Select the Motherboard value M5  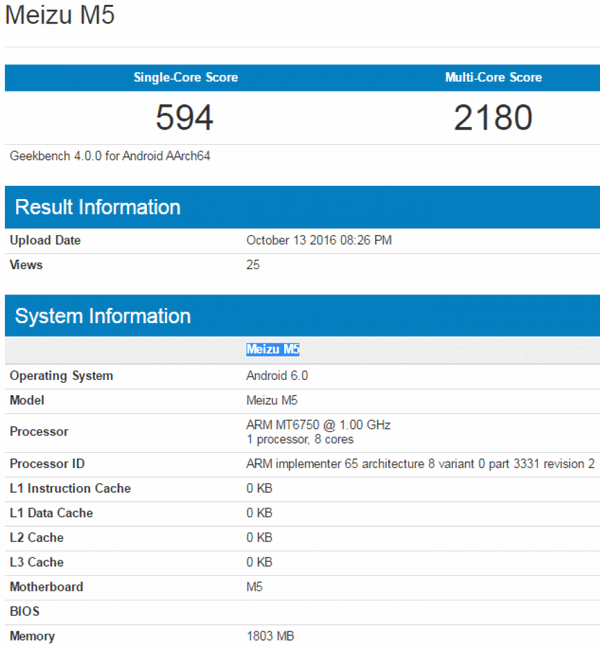tap(254, 587)
